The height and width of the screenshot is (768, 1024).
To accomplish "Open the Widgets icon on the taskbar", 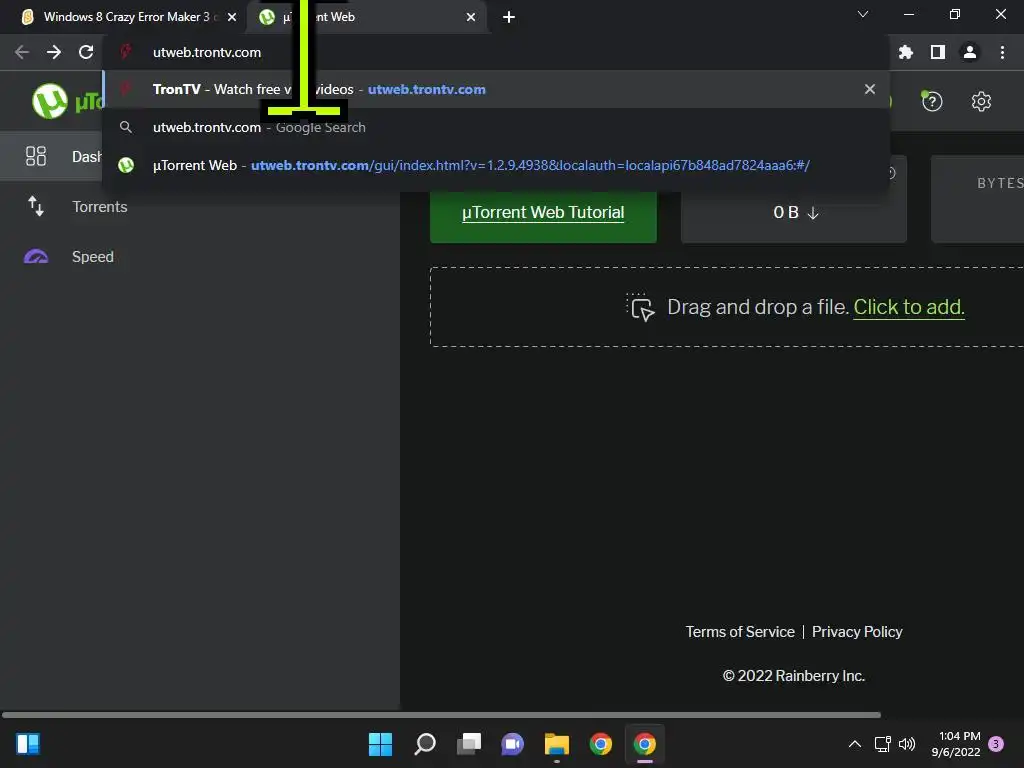I will click(x=28, y=744).
